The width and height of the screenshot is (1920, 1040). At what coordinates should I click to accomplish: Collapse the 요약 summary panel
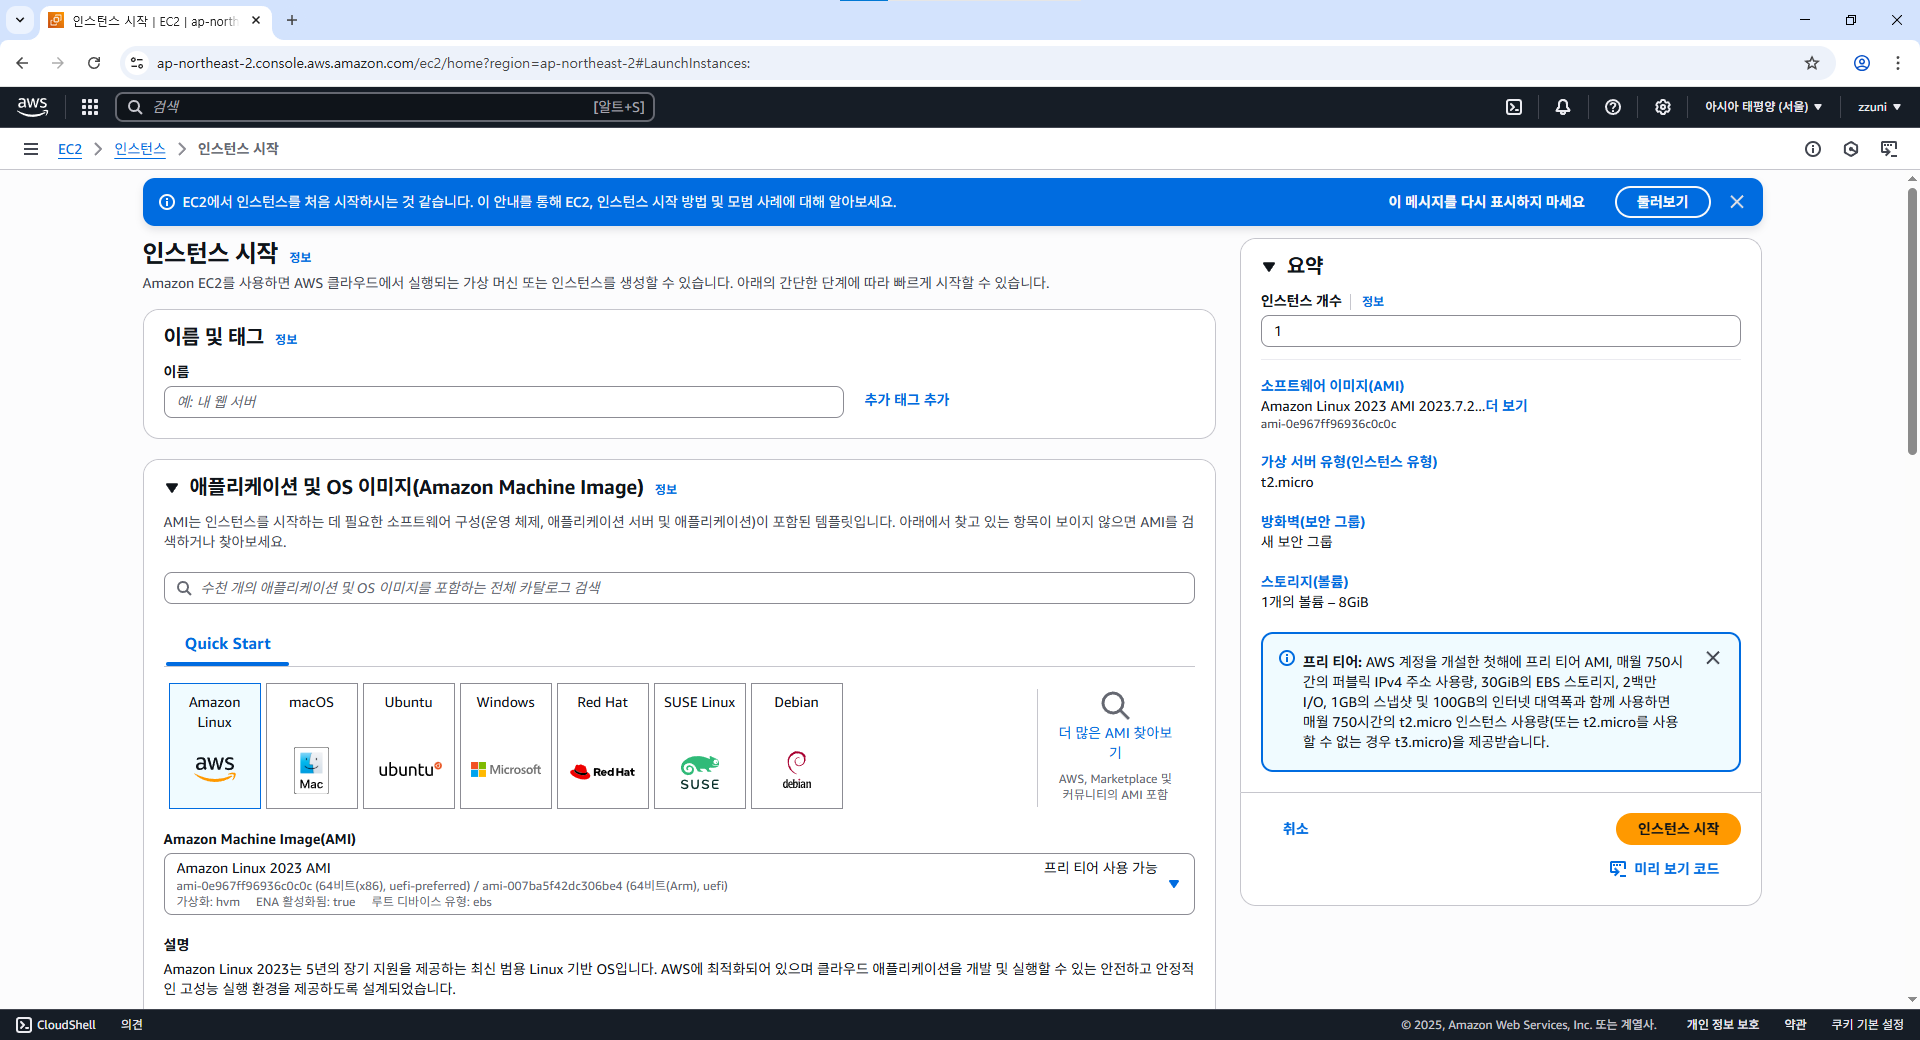(x=1269, y=266)
